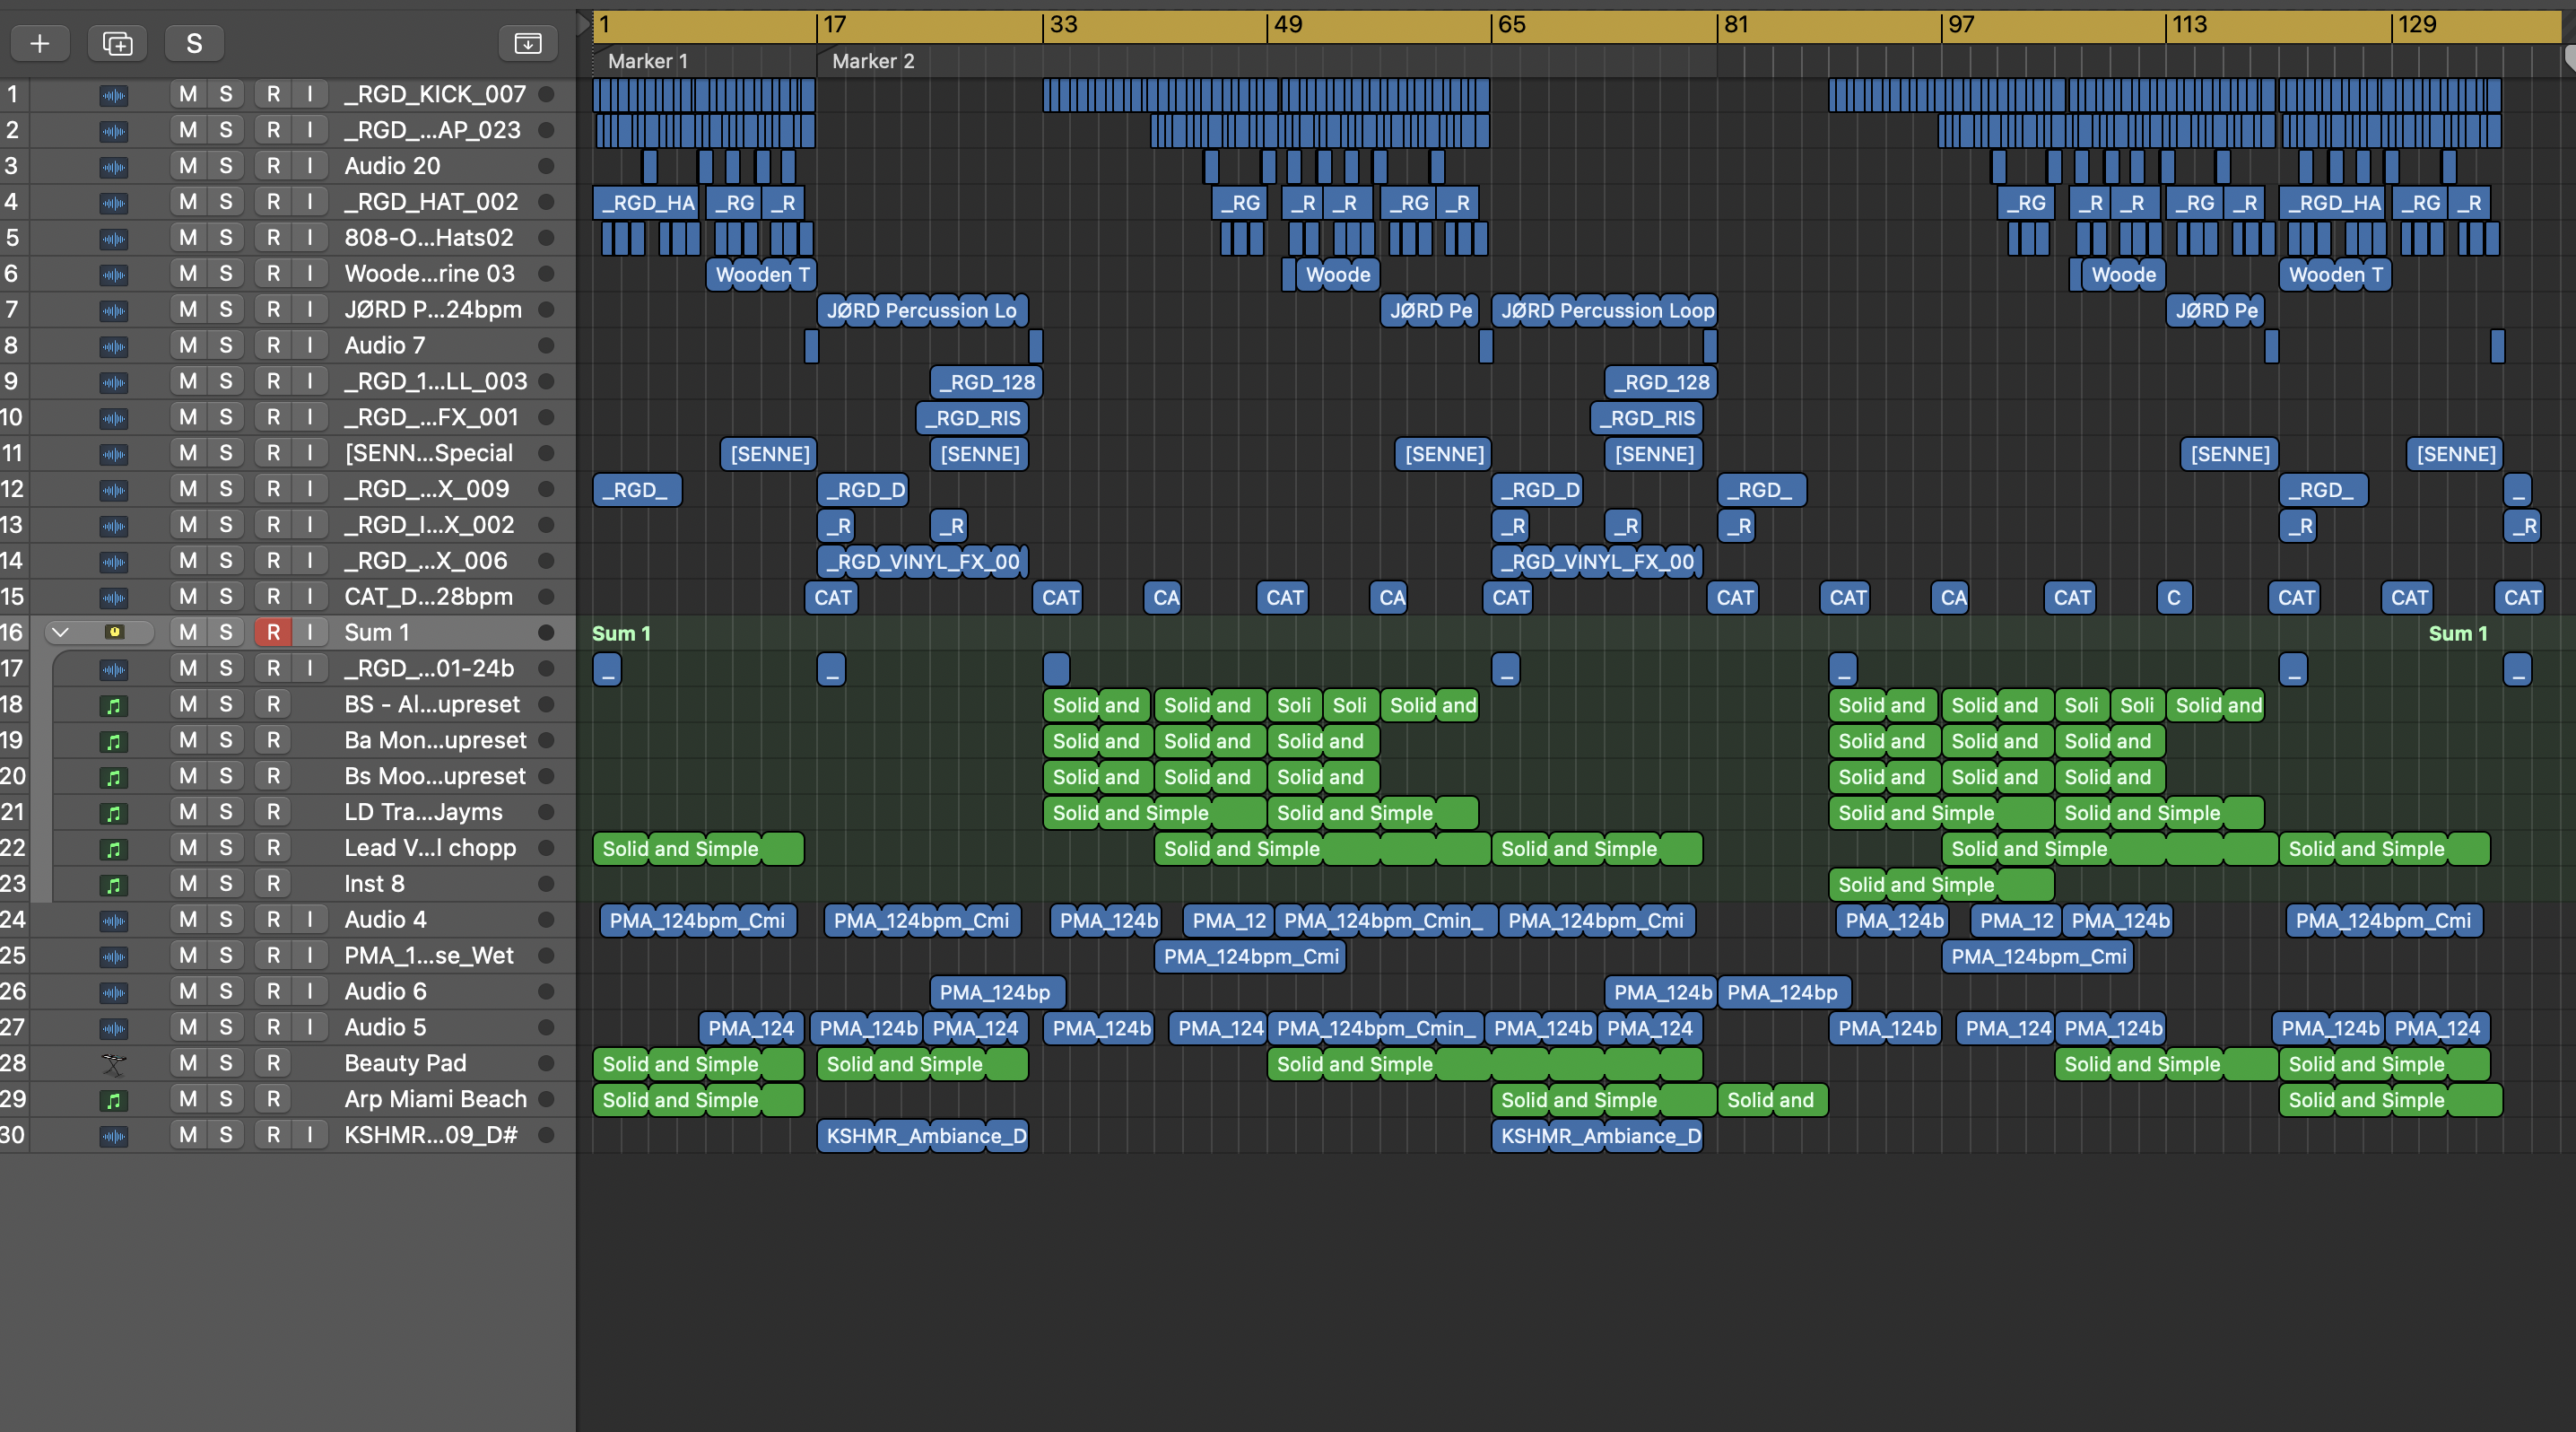
Task: Click audio icon of 808-O...Hats02 track
Action: point(114,239)
